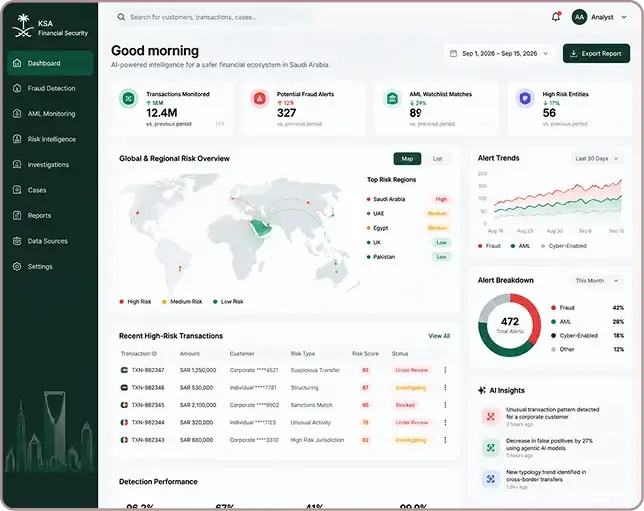Open AML Monitoring section
644x511 pixels.
[x=50, y=114]
